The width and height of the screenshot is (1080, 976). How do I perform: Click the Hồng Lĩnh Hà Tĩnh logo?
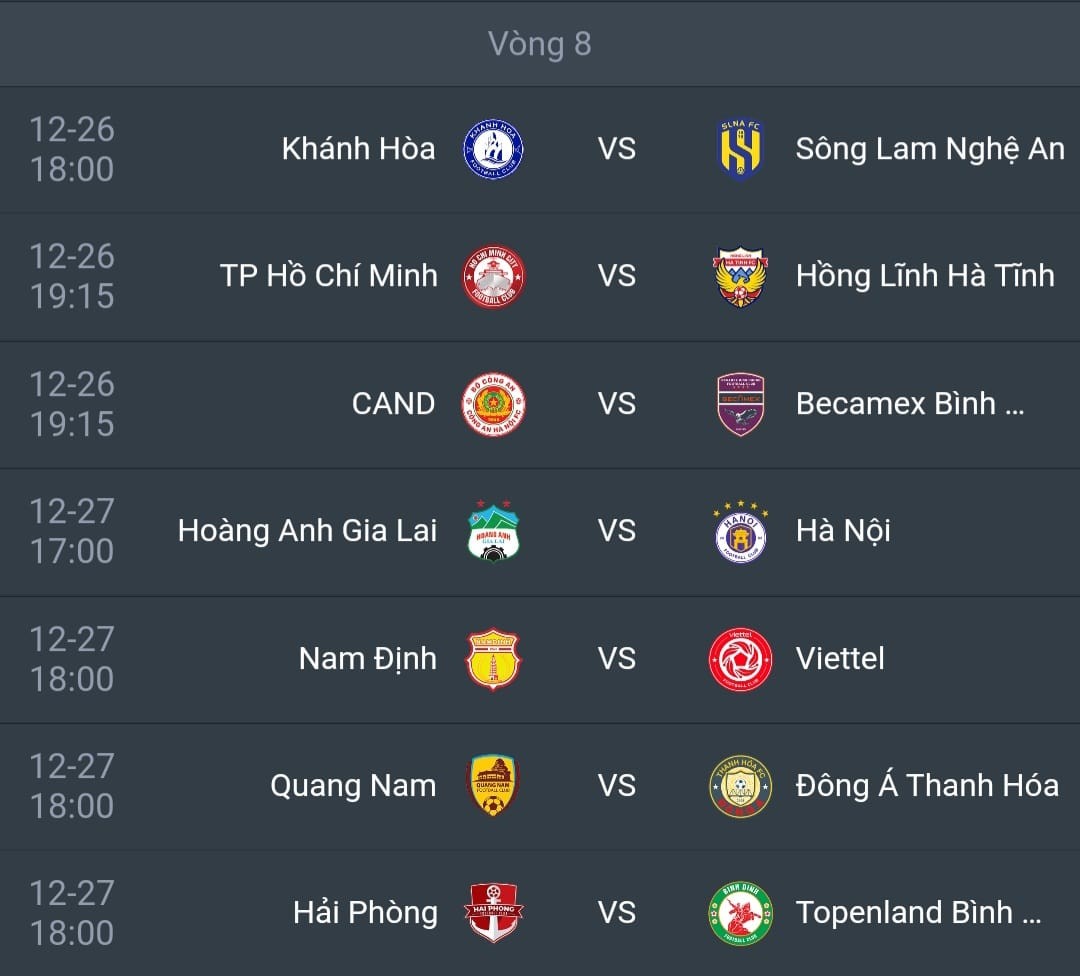click(x=741, y=276)
